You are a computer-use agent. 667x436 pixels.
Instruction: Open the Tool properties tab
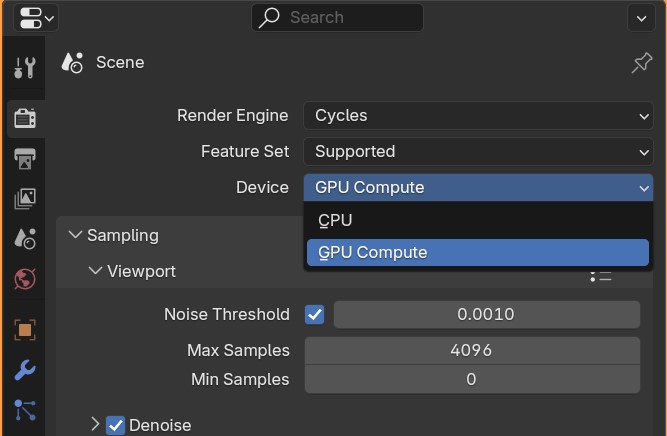[x=25, y=67]
